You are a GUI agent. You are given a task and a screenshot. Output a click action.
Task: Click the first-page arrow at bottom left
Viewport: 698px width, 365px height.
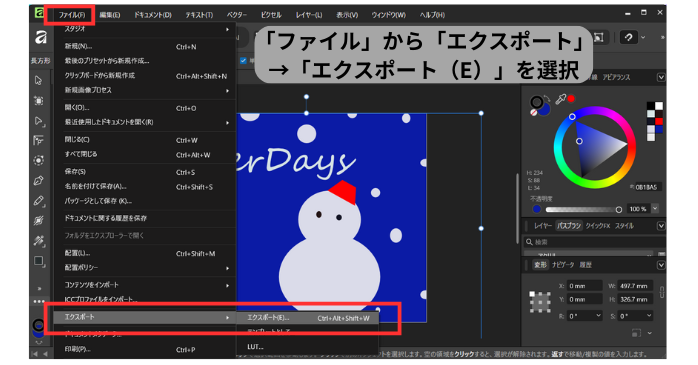point(36,354)
